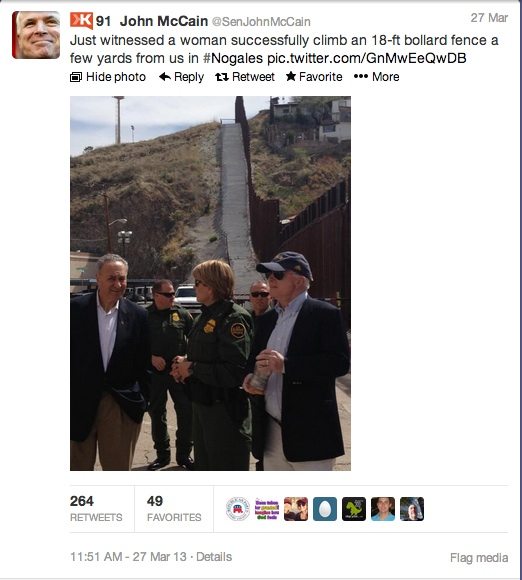Screen dimensions: 522x580
Task: View the 264 Retweets list
Action: tap(96, 509)
